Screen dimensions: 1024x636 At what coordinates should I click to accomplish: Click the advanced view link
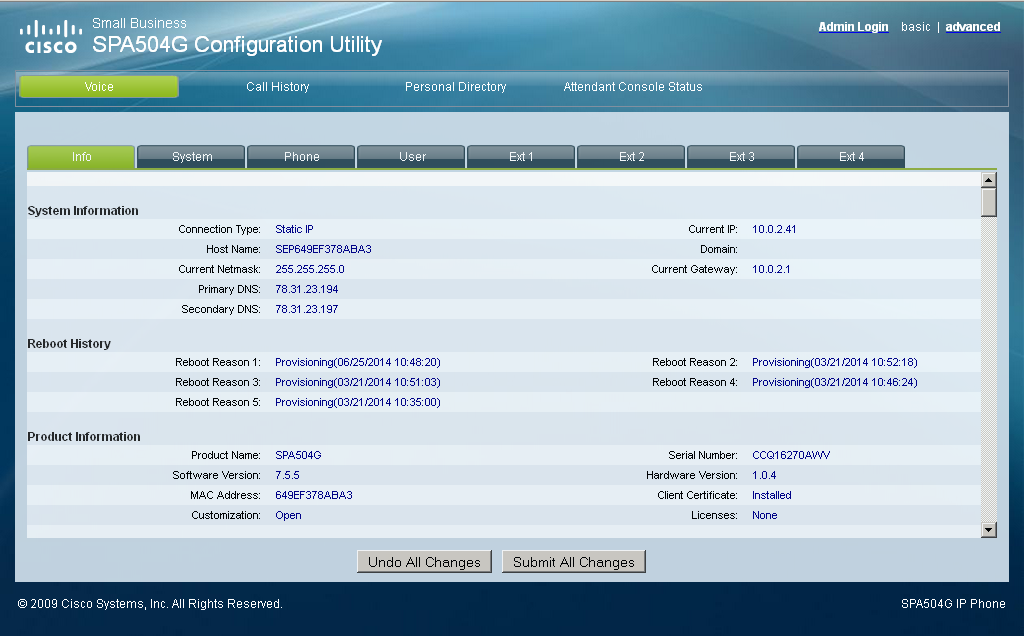click(x=972, y=27)
